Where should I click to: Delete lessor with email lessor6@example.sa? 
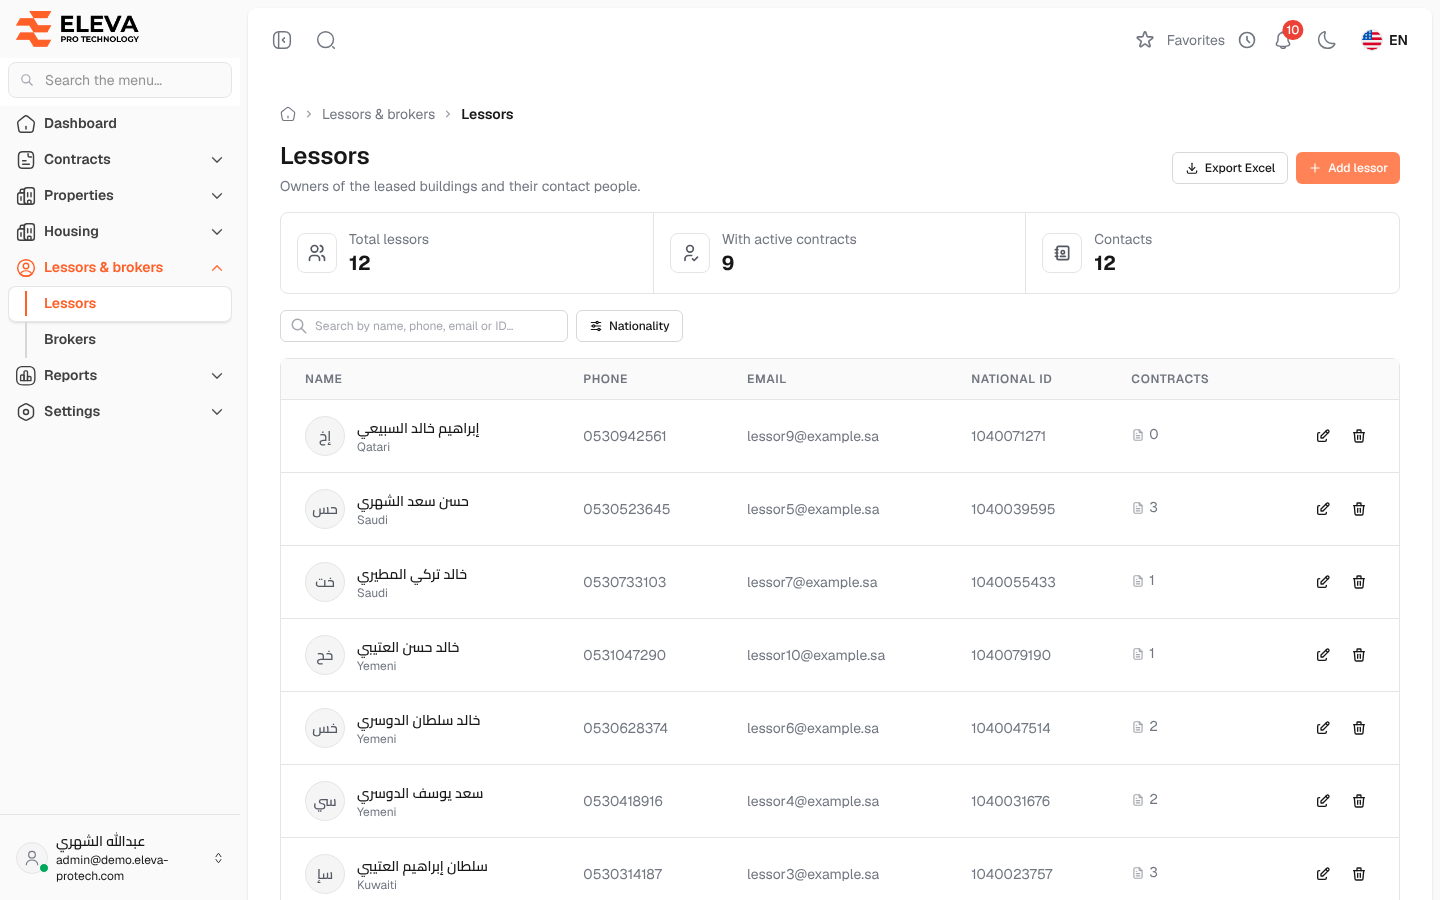click(x=1359, y=728)
